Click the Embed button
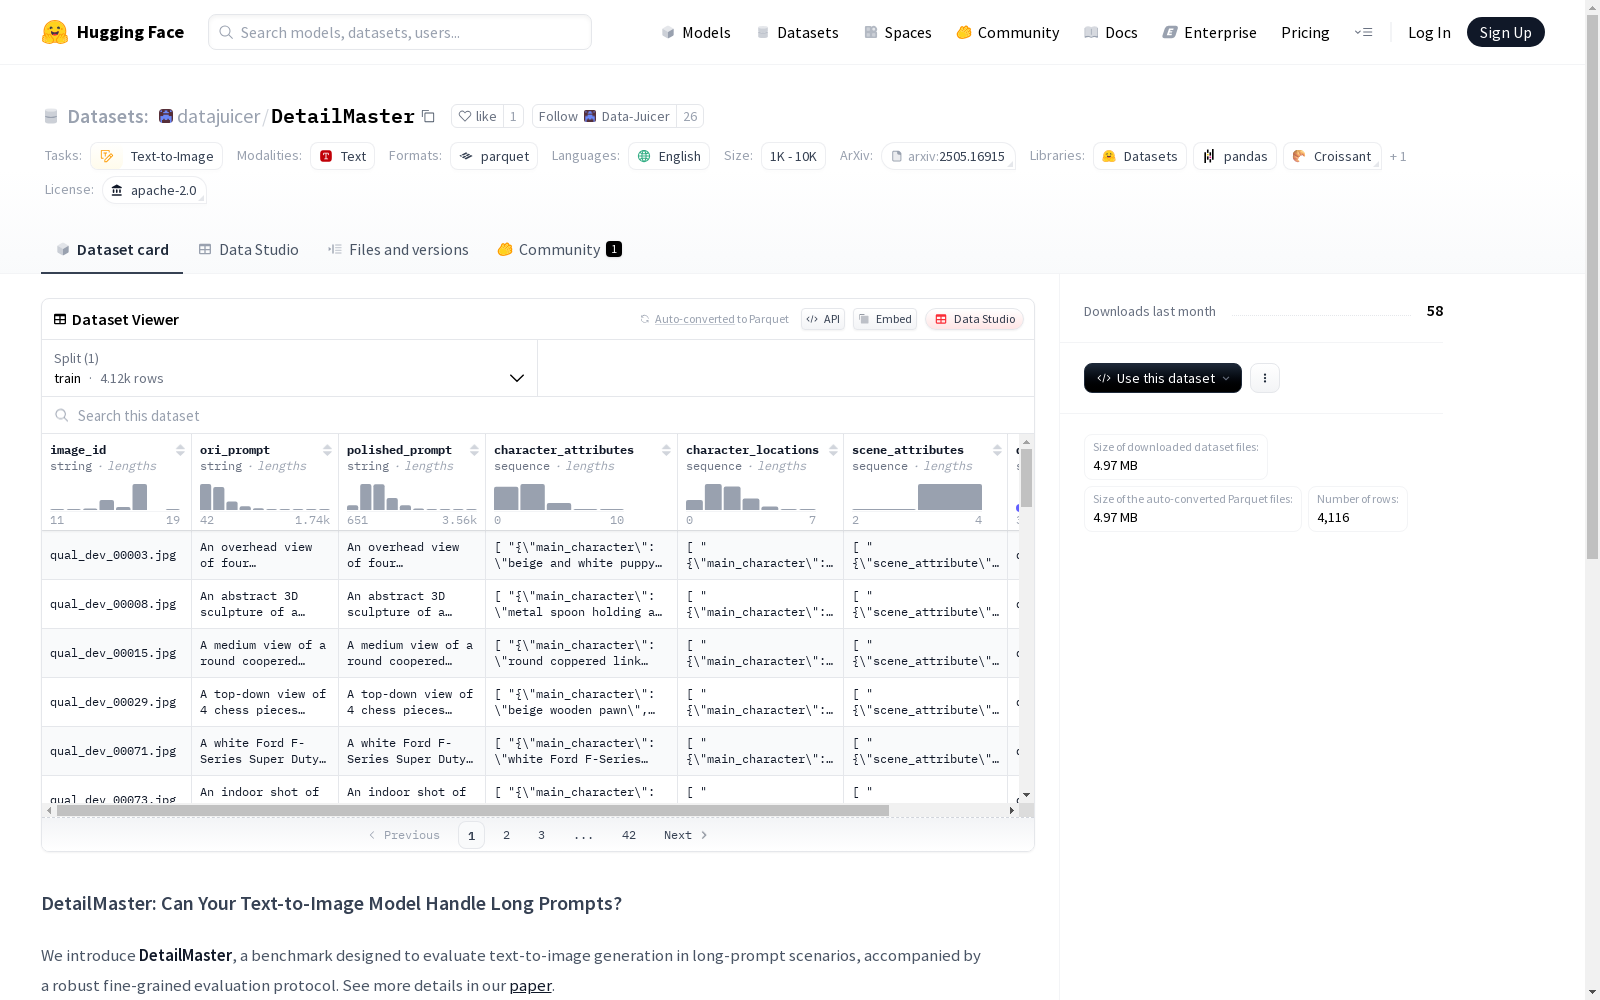Image resolution: width=1600 pixels, height=1000 pixels. (885, 319)
